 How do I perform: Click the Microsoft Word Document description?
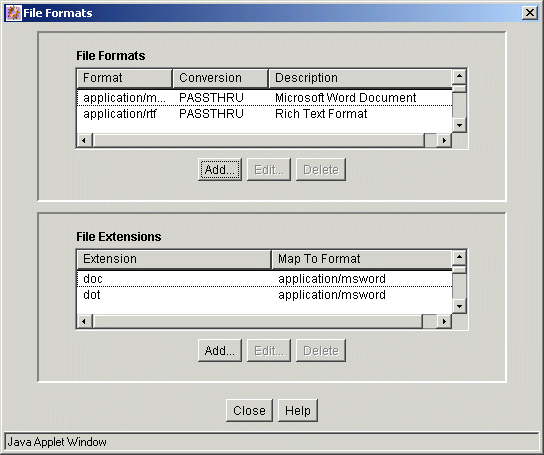[x=346, y=98]
